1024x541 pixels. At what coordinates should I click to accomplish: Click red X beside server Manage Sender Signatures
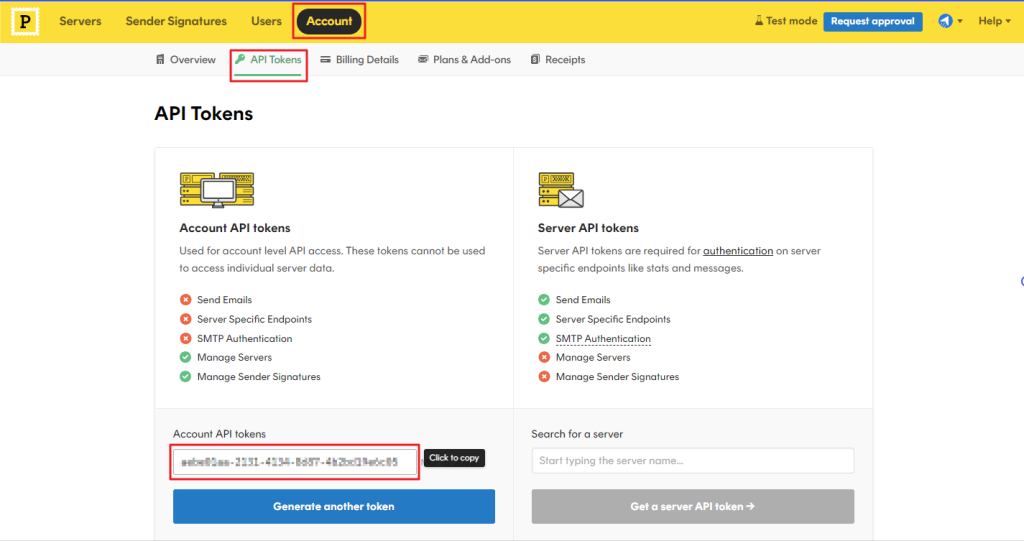[544, 376]
